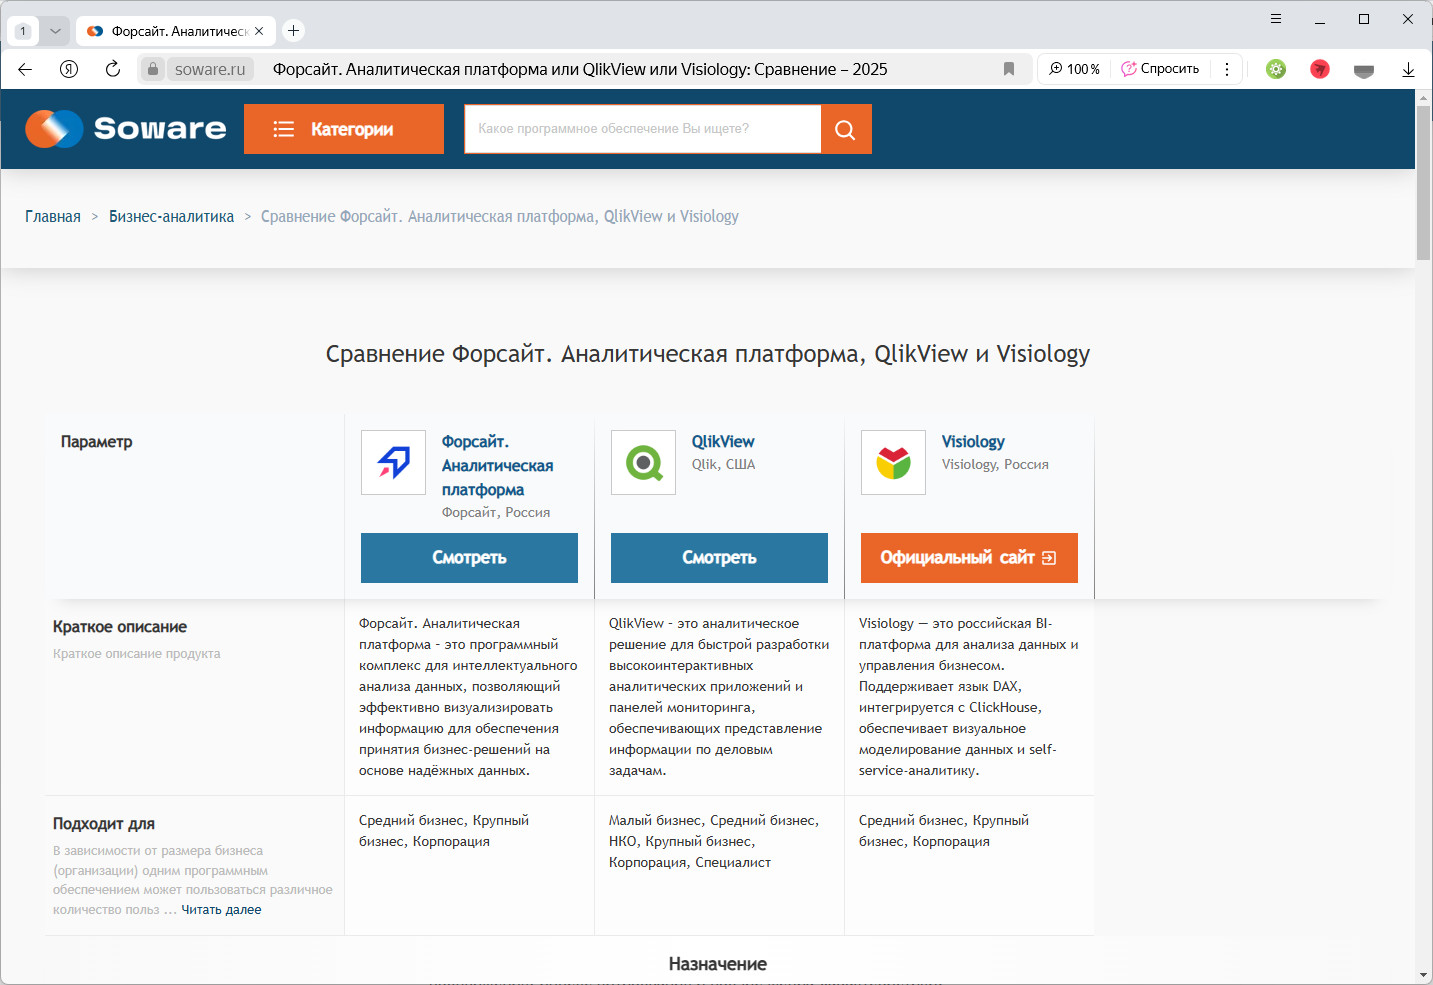Click the Soware logo
Viewport: 1433px width, 985px height.
(126, 129)
